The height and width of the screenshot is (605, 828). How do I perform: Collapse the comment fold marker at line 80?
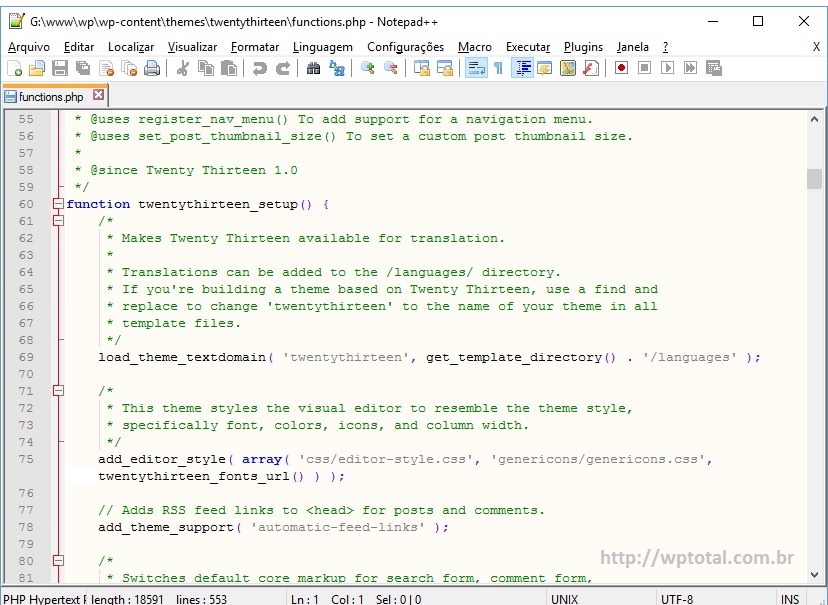pyautogui.click(x=58, y=561)
